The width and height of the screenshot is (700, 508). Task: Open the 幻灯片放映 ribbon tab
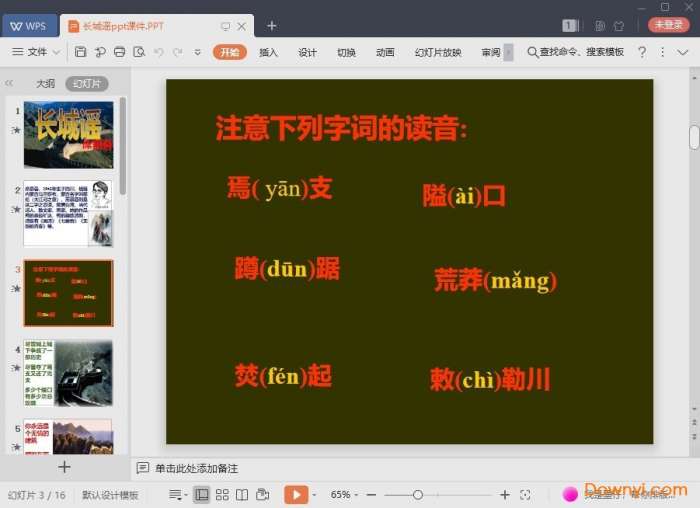438,52
